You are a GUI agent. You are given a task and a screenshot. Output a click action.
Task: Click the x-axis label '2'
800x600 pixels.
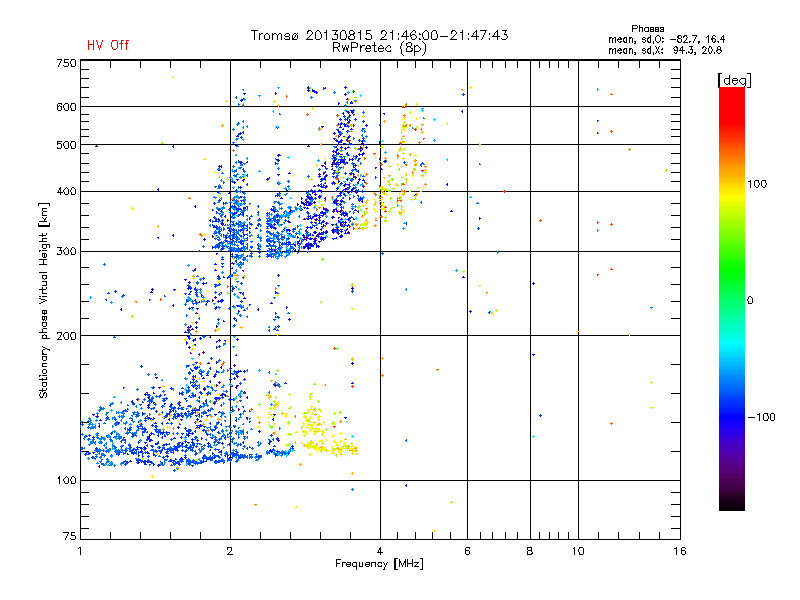pyautogui.click(x=230, y=551)
